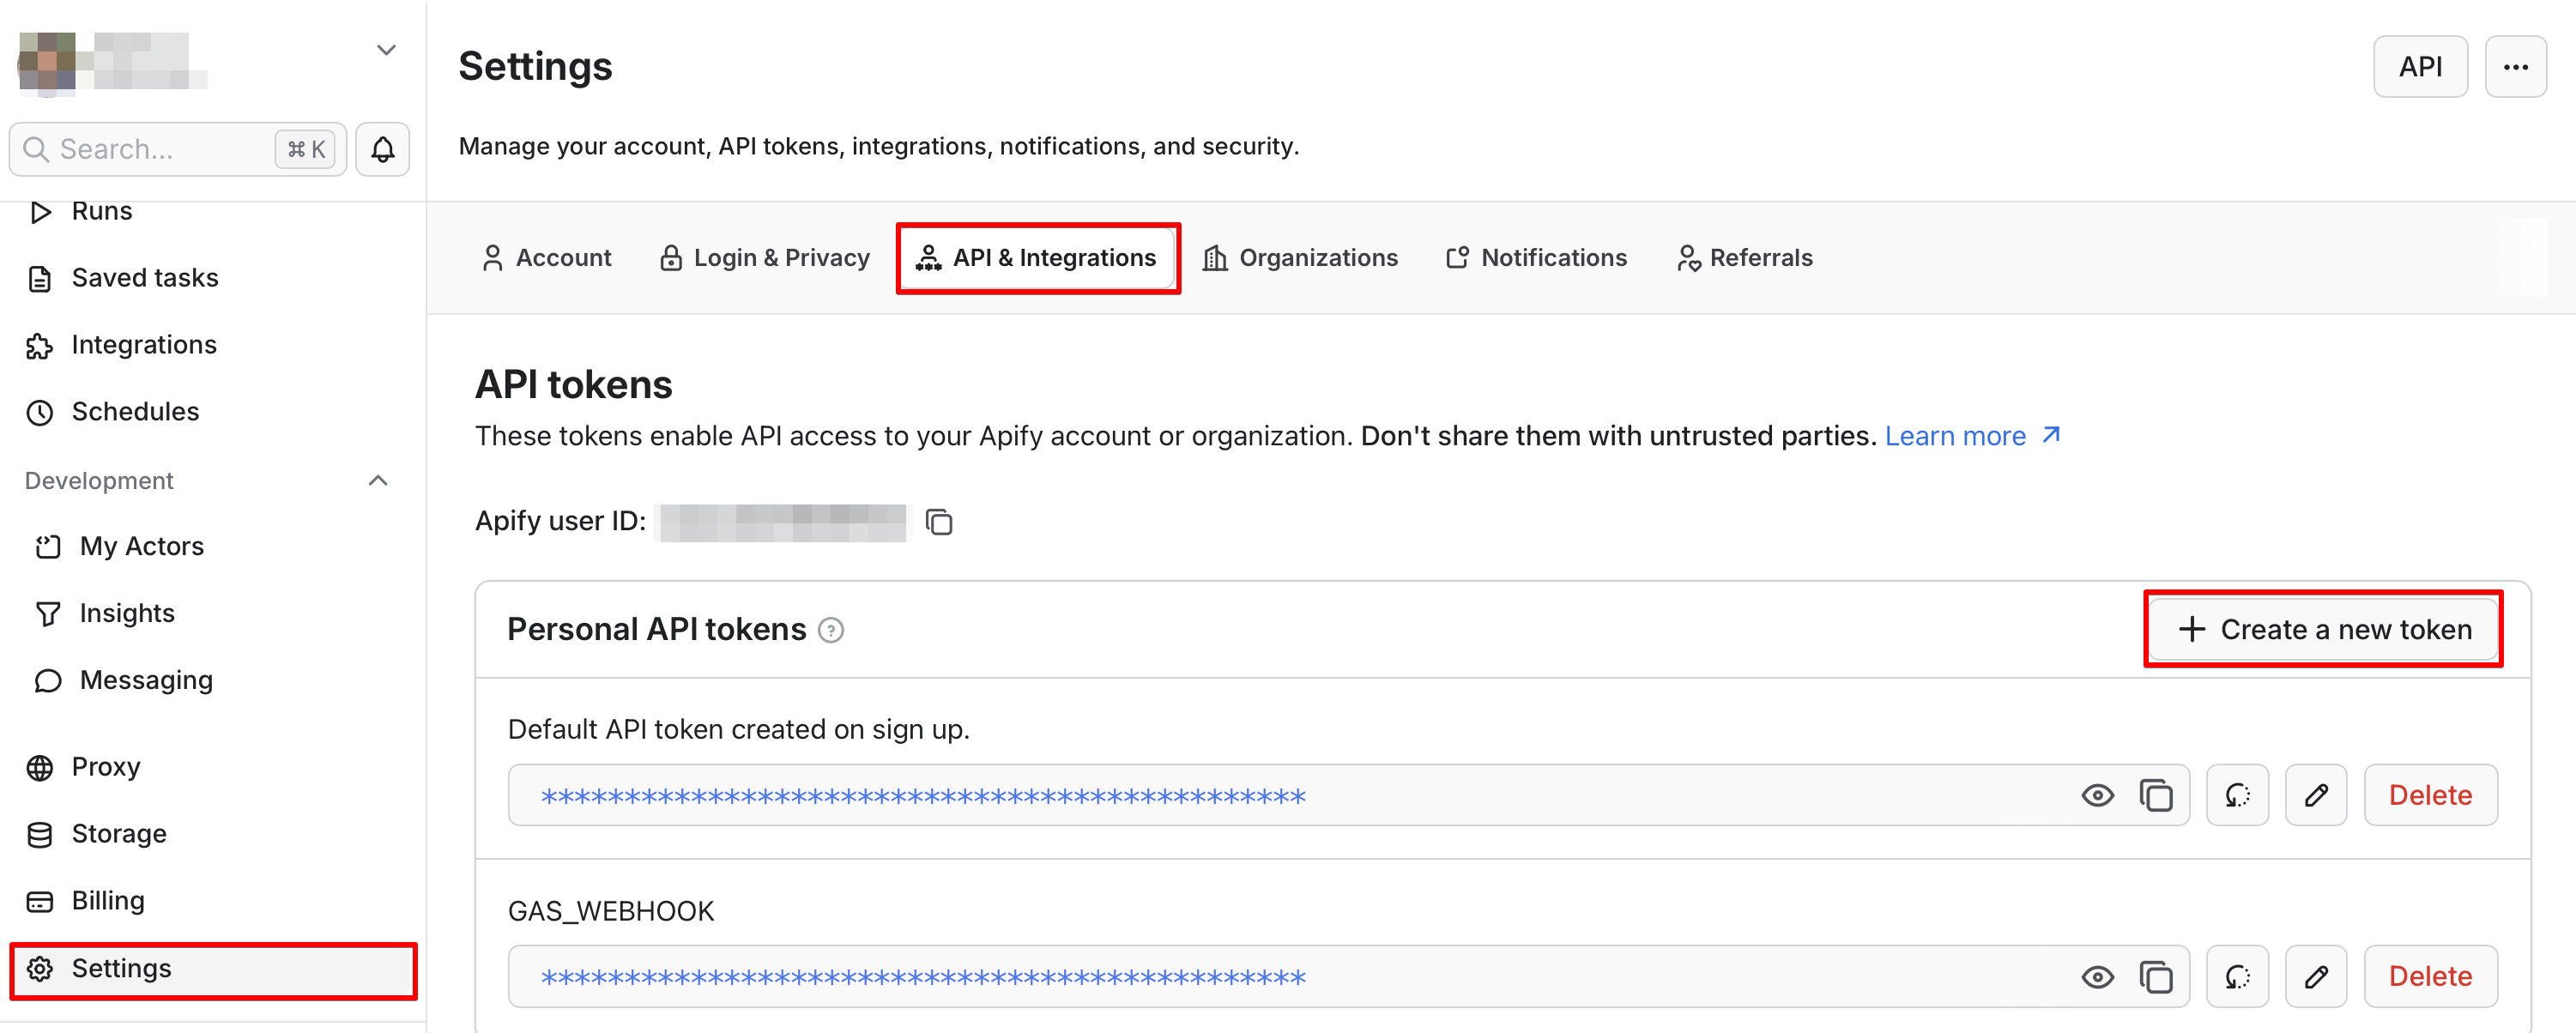
Task: Edit the default API token
Action: click(2316, 796)
